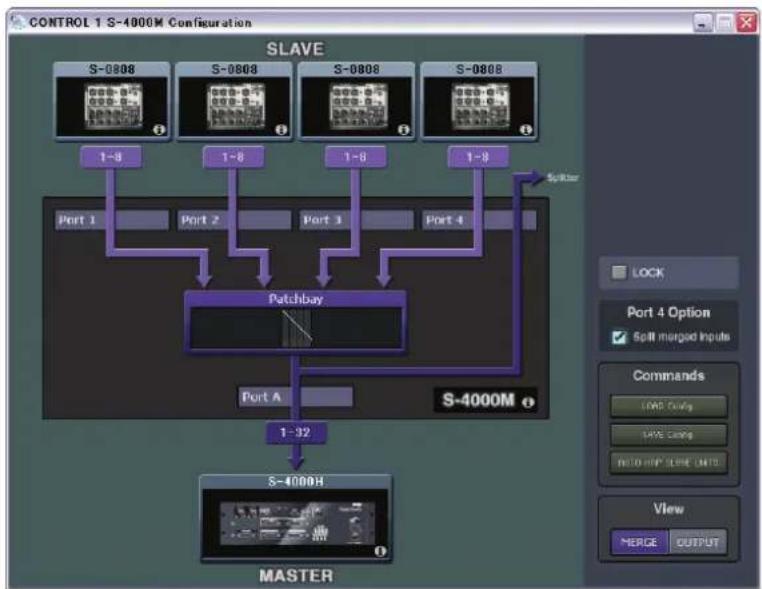Enable the LOCK checkbox
This screenshot has width=762, height=589.
coord(619,272)
